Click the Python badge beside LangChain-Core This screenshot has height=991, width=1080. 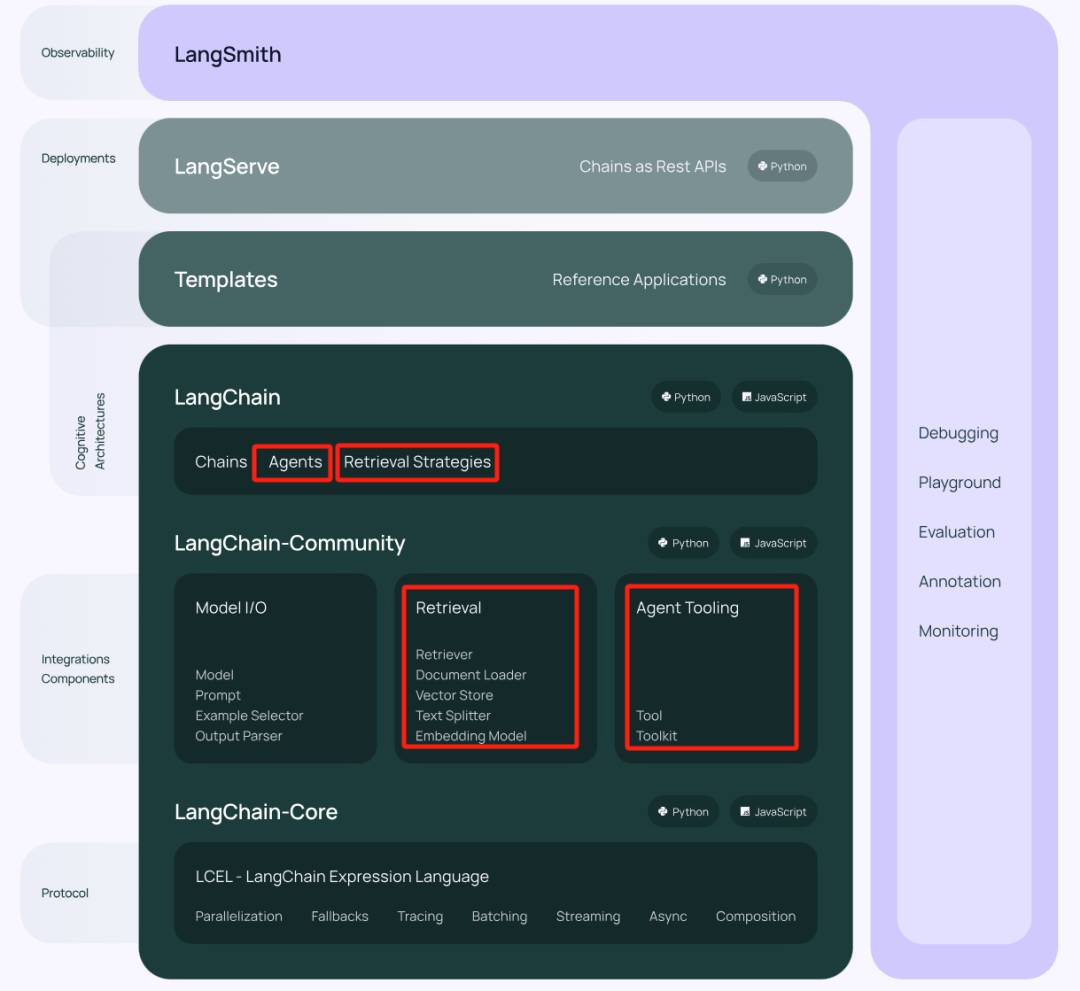click(683, 811)
